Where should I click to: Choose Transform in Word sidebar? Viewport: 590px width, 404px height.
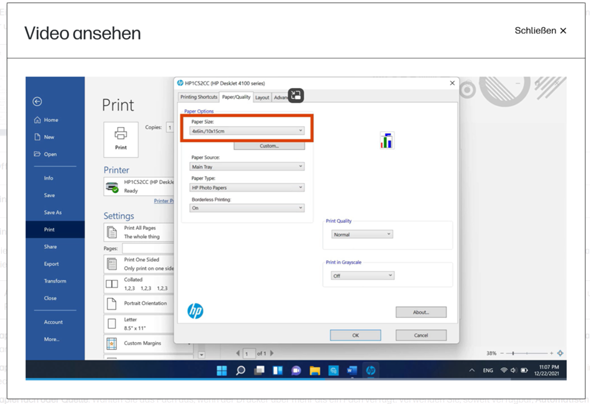(55, 281)
